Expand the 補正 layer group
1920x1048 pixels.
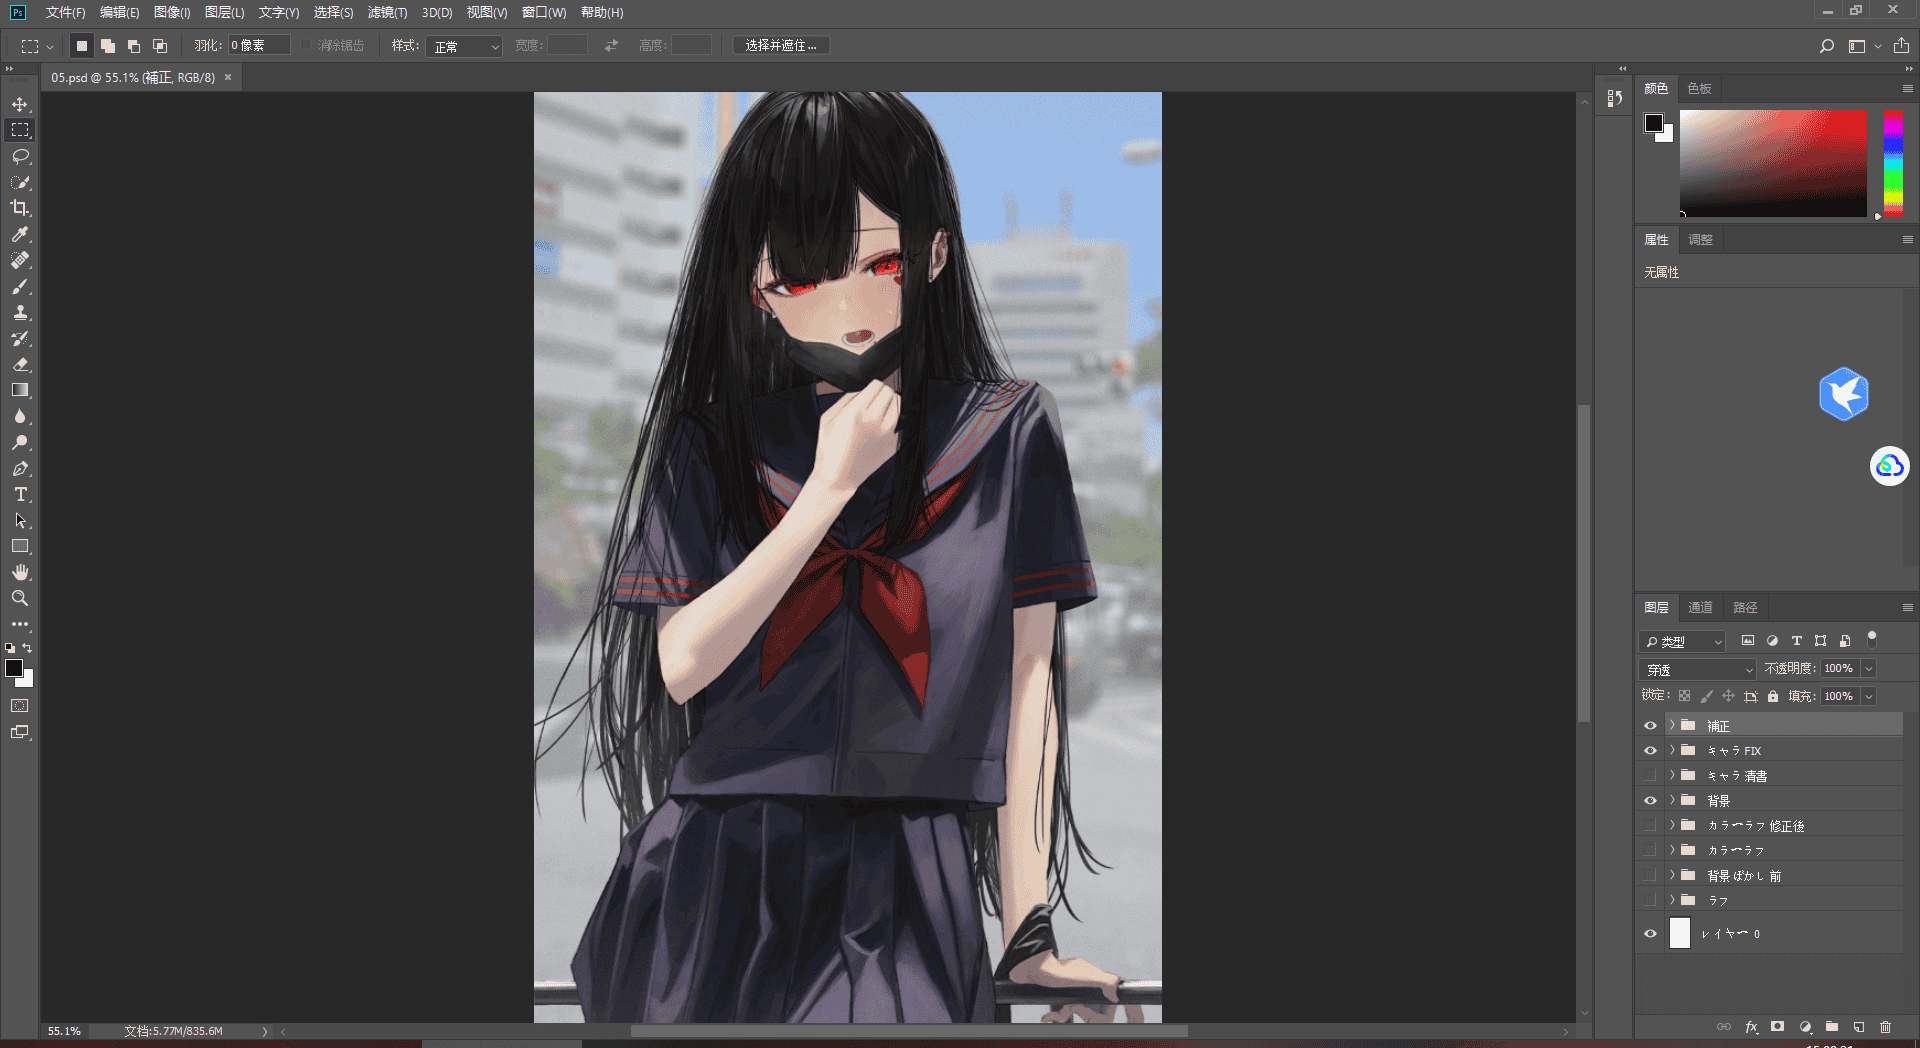[1671, 725]
